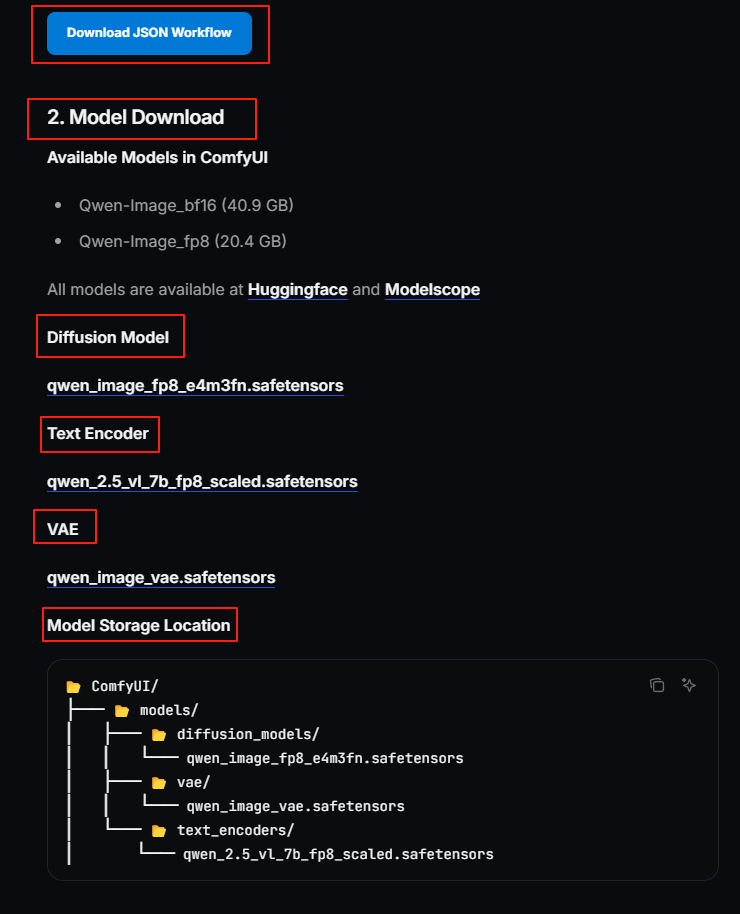Open the qwen_2.5_vl_7b_fp8_scaled.safetensors download link

(x=202, y=482)
